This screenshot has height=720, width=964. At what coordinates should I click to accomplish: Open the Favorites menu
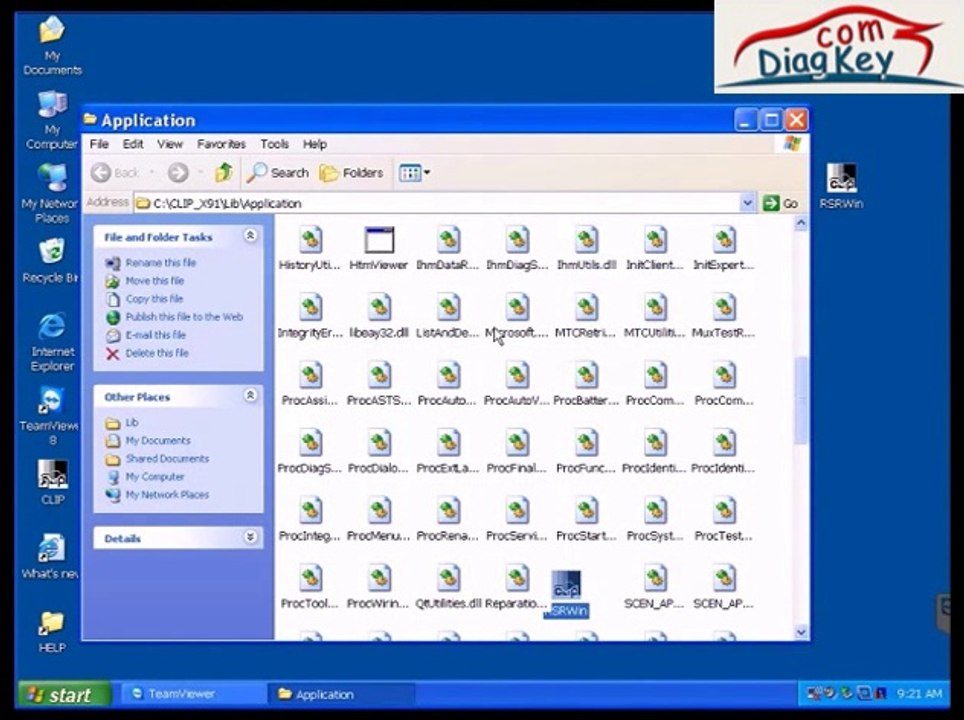pyautogui.click(x=221, y=144)
